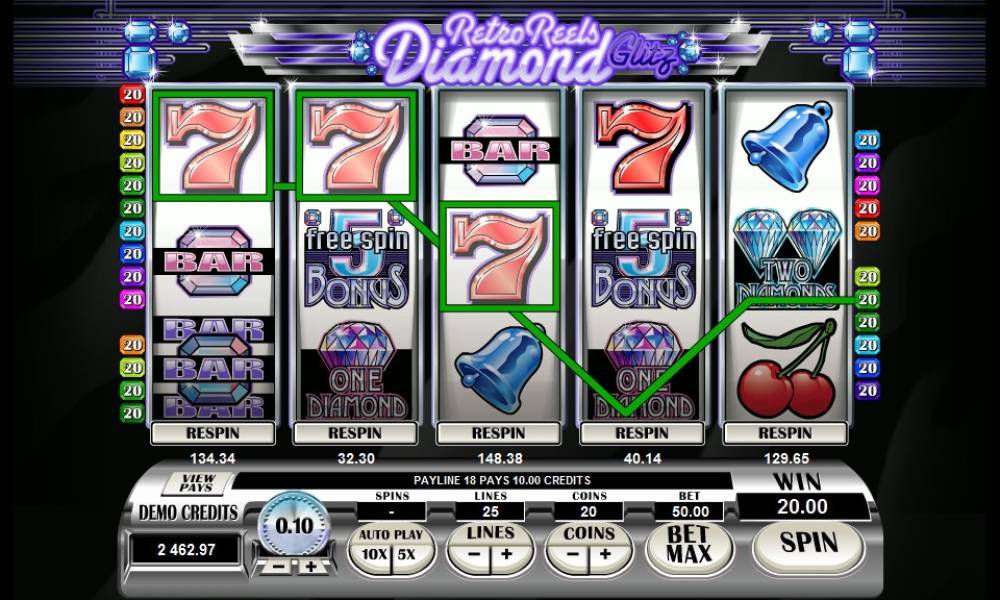Increase the number of lines with LINES plus
Screen dimensions: 1000x600
[507, 555]
